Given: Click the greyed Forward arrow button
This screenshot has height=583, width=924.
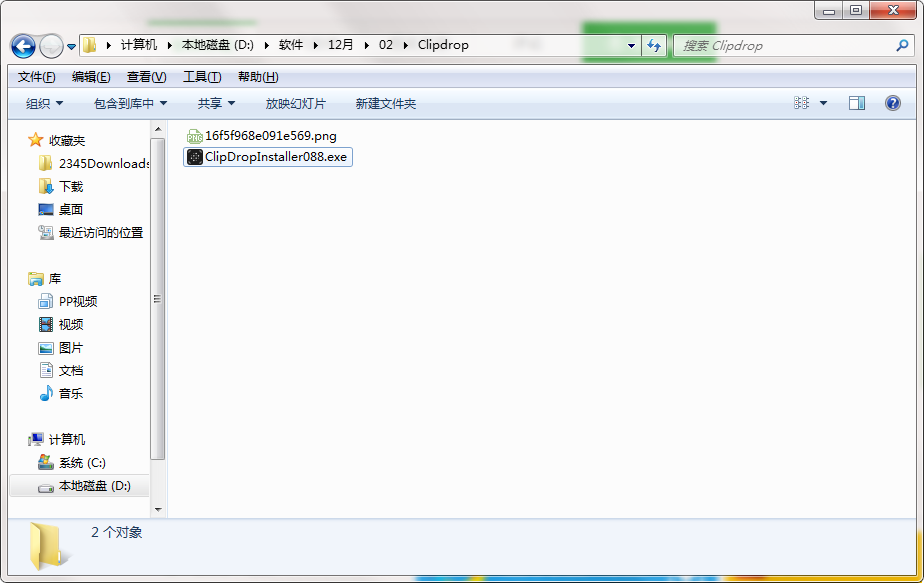Looking at the screenshot, I should (x=51, y=46).
